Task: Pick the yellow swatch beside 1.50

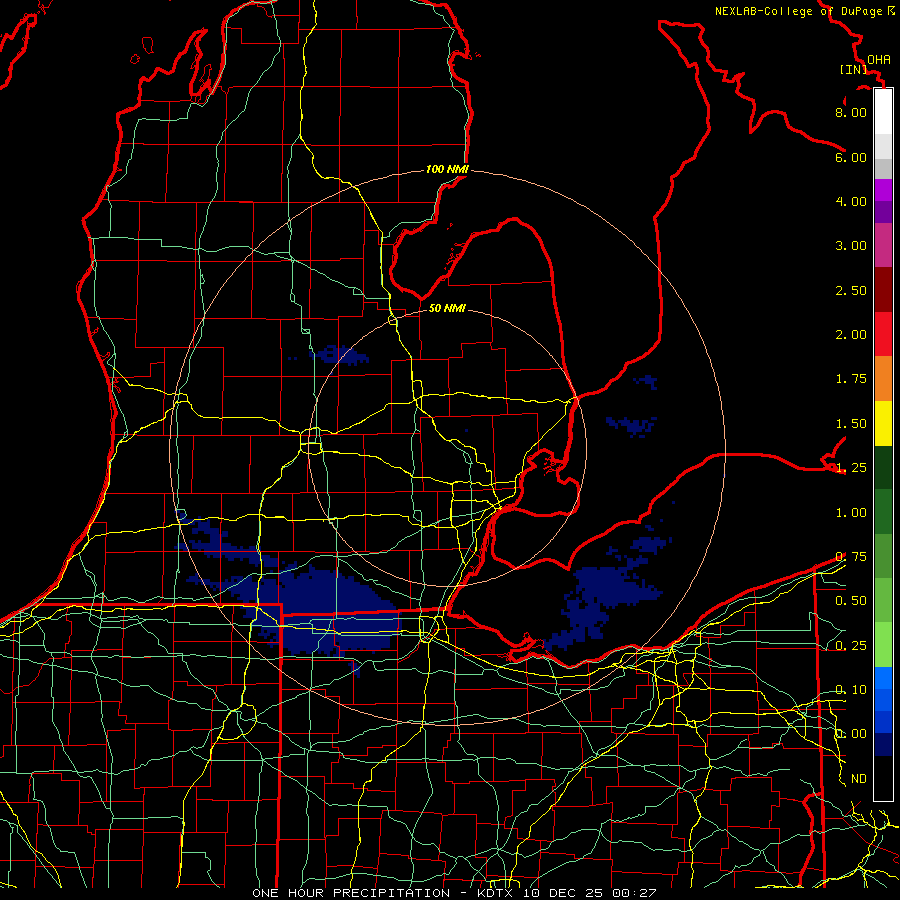Action: (883, 423)
